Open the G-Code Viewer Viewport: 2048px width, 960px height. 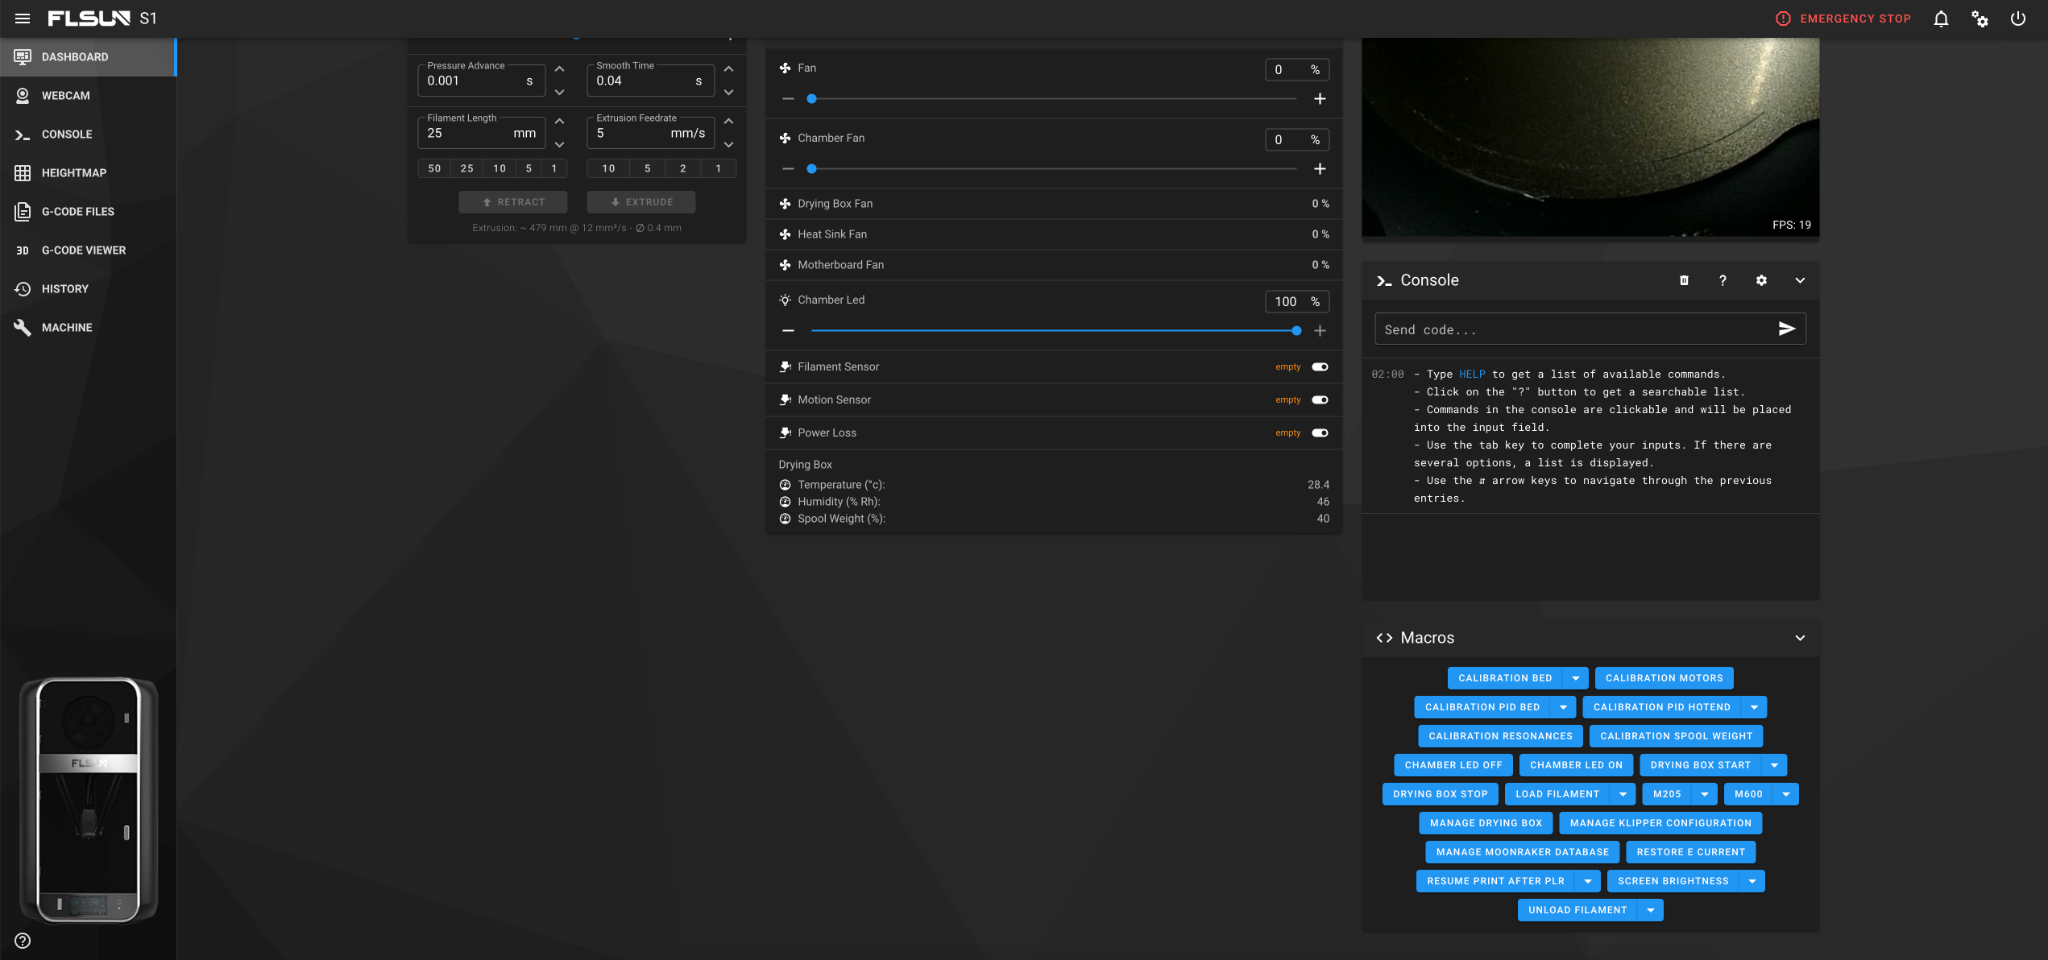click(x=88, y=250)
